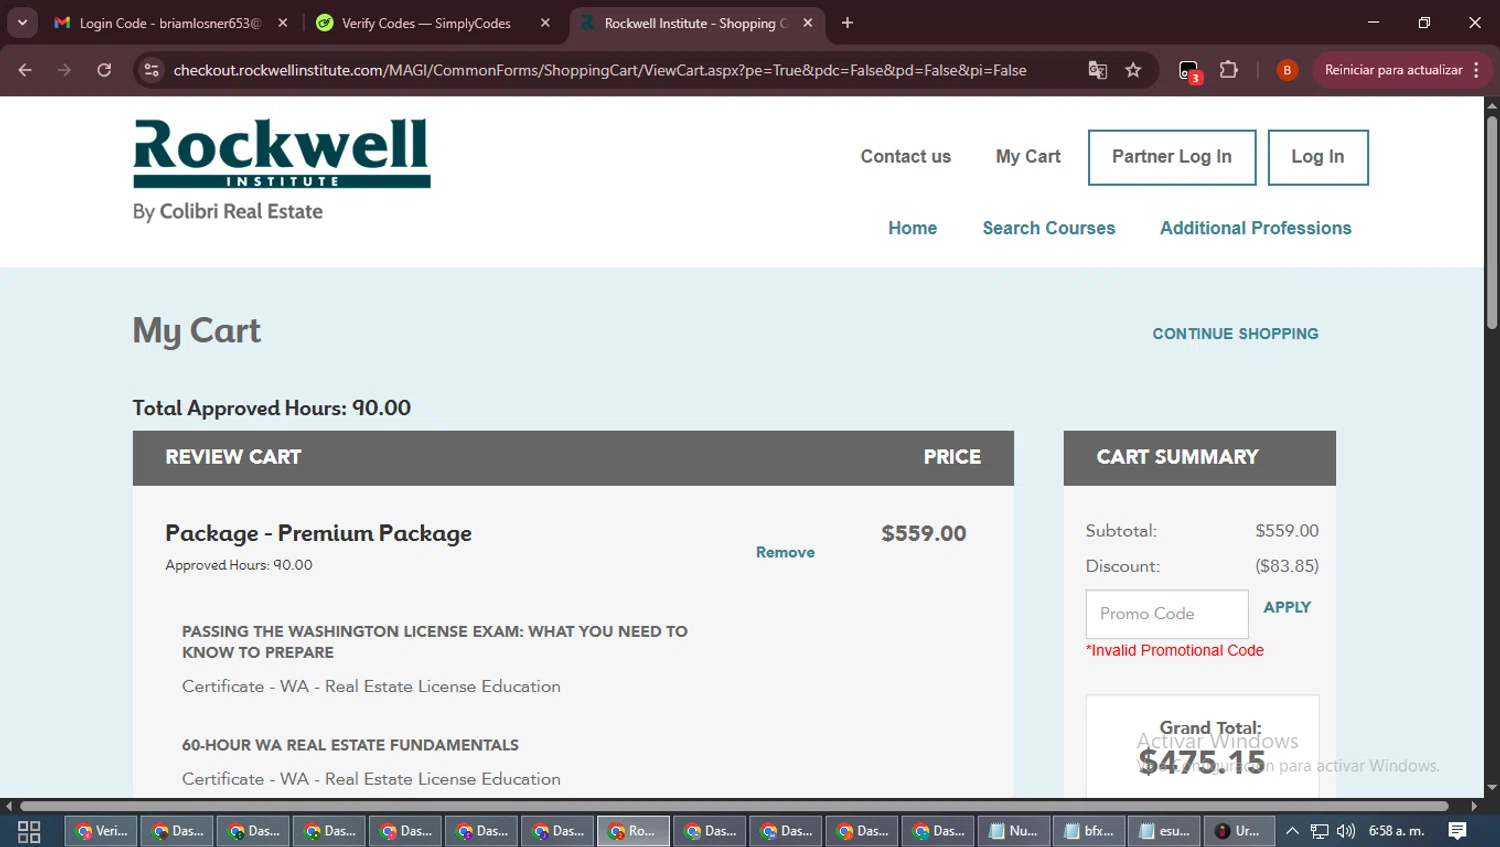The image size is (1500, 847).
Task: Close the Verify Codes SimplyCodes tab
Action: coord(545,23)
